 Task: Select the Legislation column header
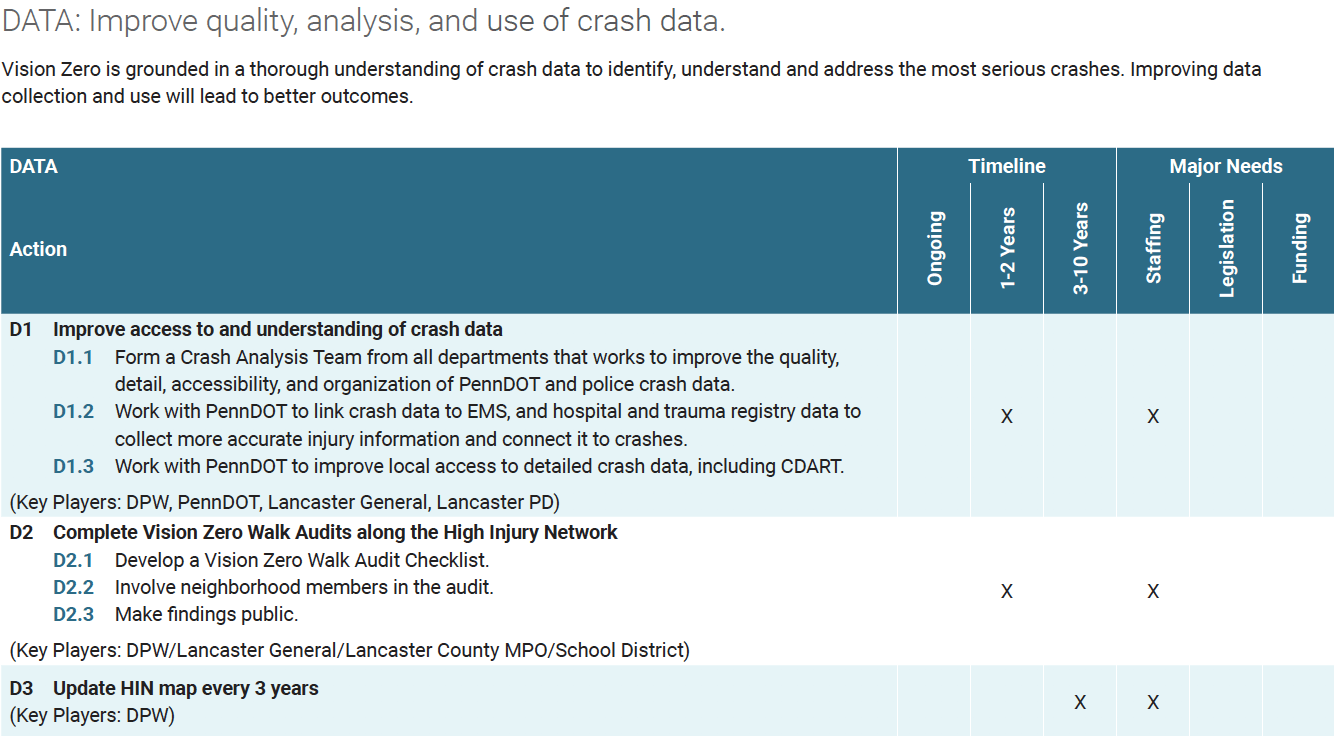1227,248
